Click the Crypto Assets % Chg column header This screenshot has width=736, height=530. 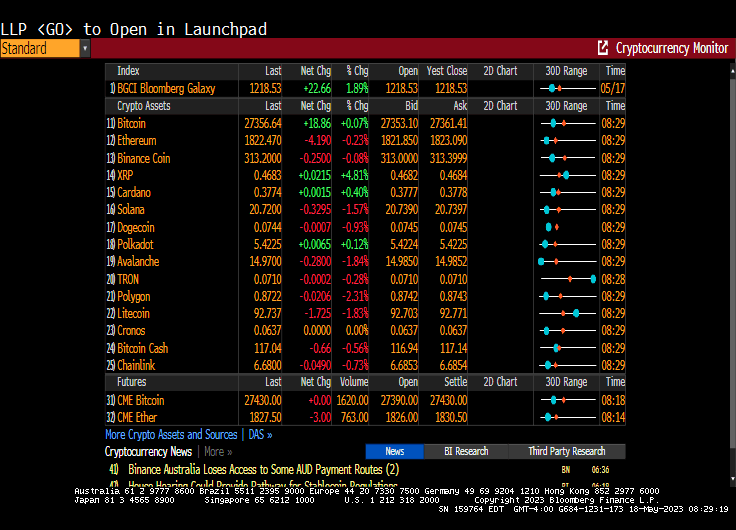357,106
